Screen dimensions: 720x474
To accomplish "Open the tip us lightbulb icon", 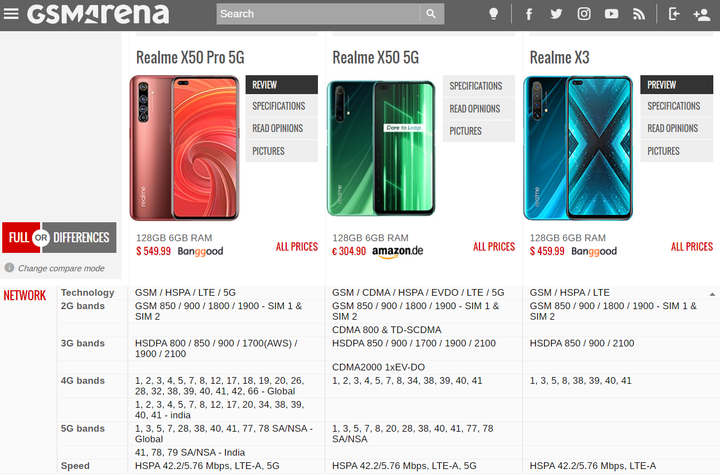I will coord(494,14).
